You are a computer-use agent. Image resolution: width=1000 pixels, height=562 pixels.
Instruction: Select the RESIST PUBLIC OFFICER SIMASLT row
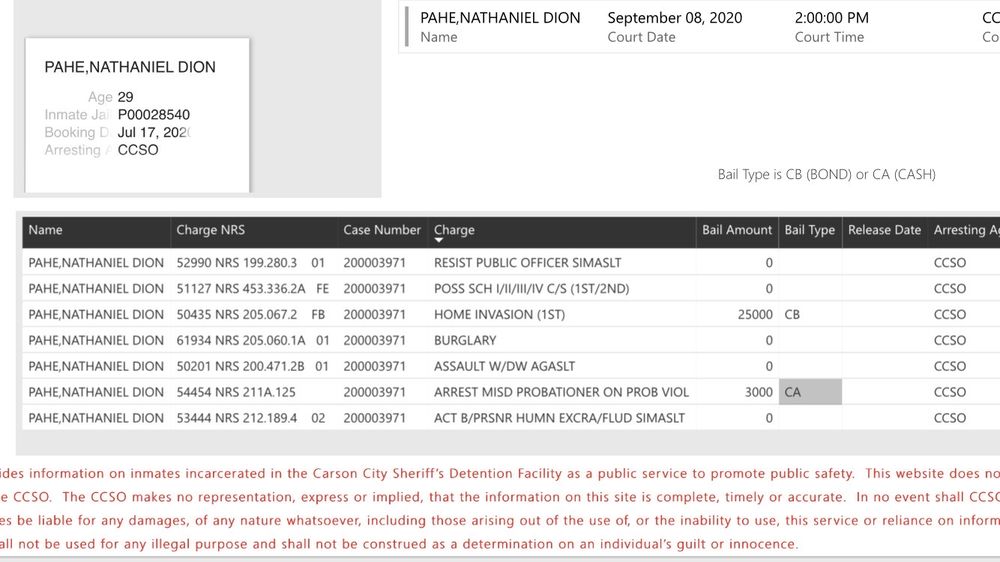[527, 262]
